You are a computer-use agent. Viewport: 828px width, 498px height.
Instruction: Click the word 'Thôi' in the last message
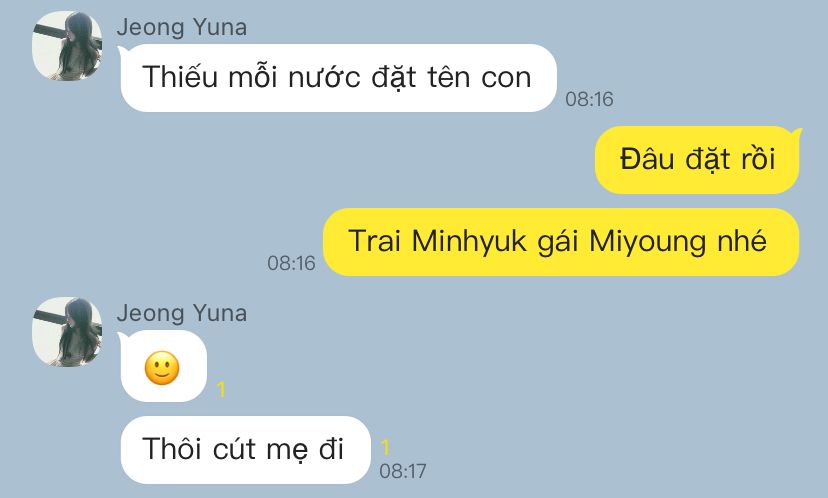click(x=173, y=449)
